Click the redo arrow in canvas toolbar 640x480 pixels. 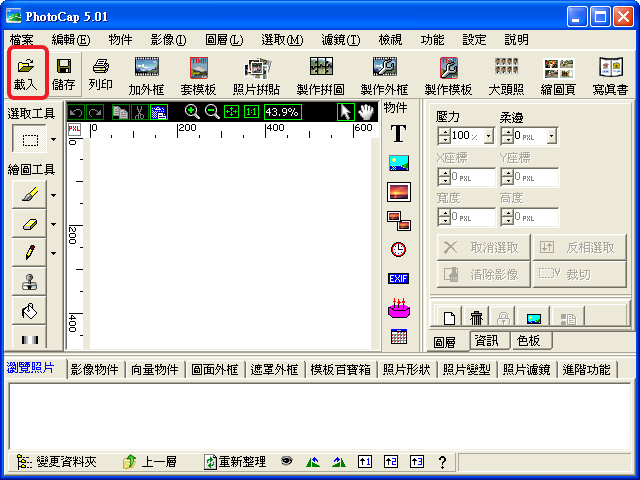(95, 112)
